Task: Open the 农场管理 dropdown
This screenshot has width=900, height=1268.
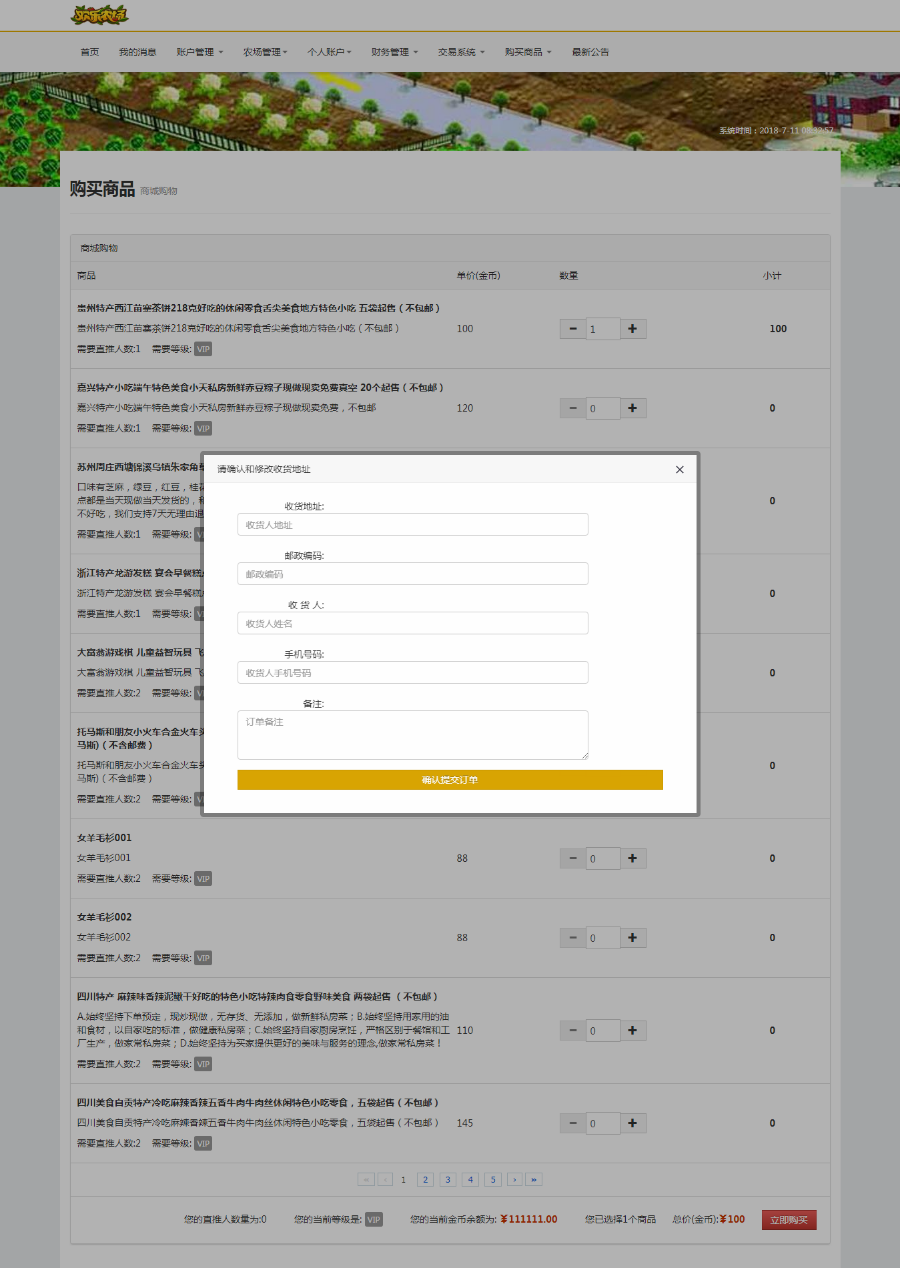Action: point(264,52)
